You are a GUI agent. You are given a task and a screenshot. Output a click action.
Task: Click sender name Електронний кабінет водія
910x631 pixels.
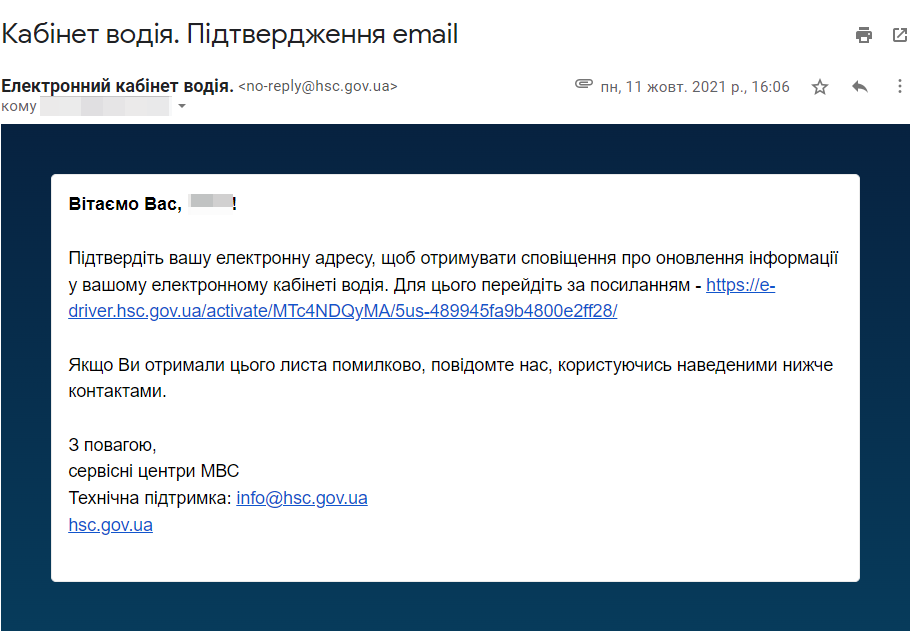[117, 86]
